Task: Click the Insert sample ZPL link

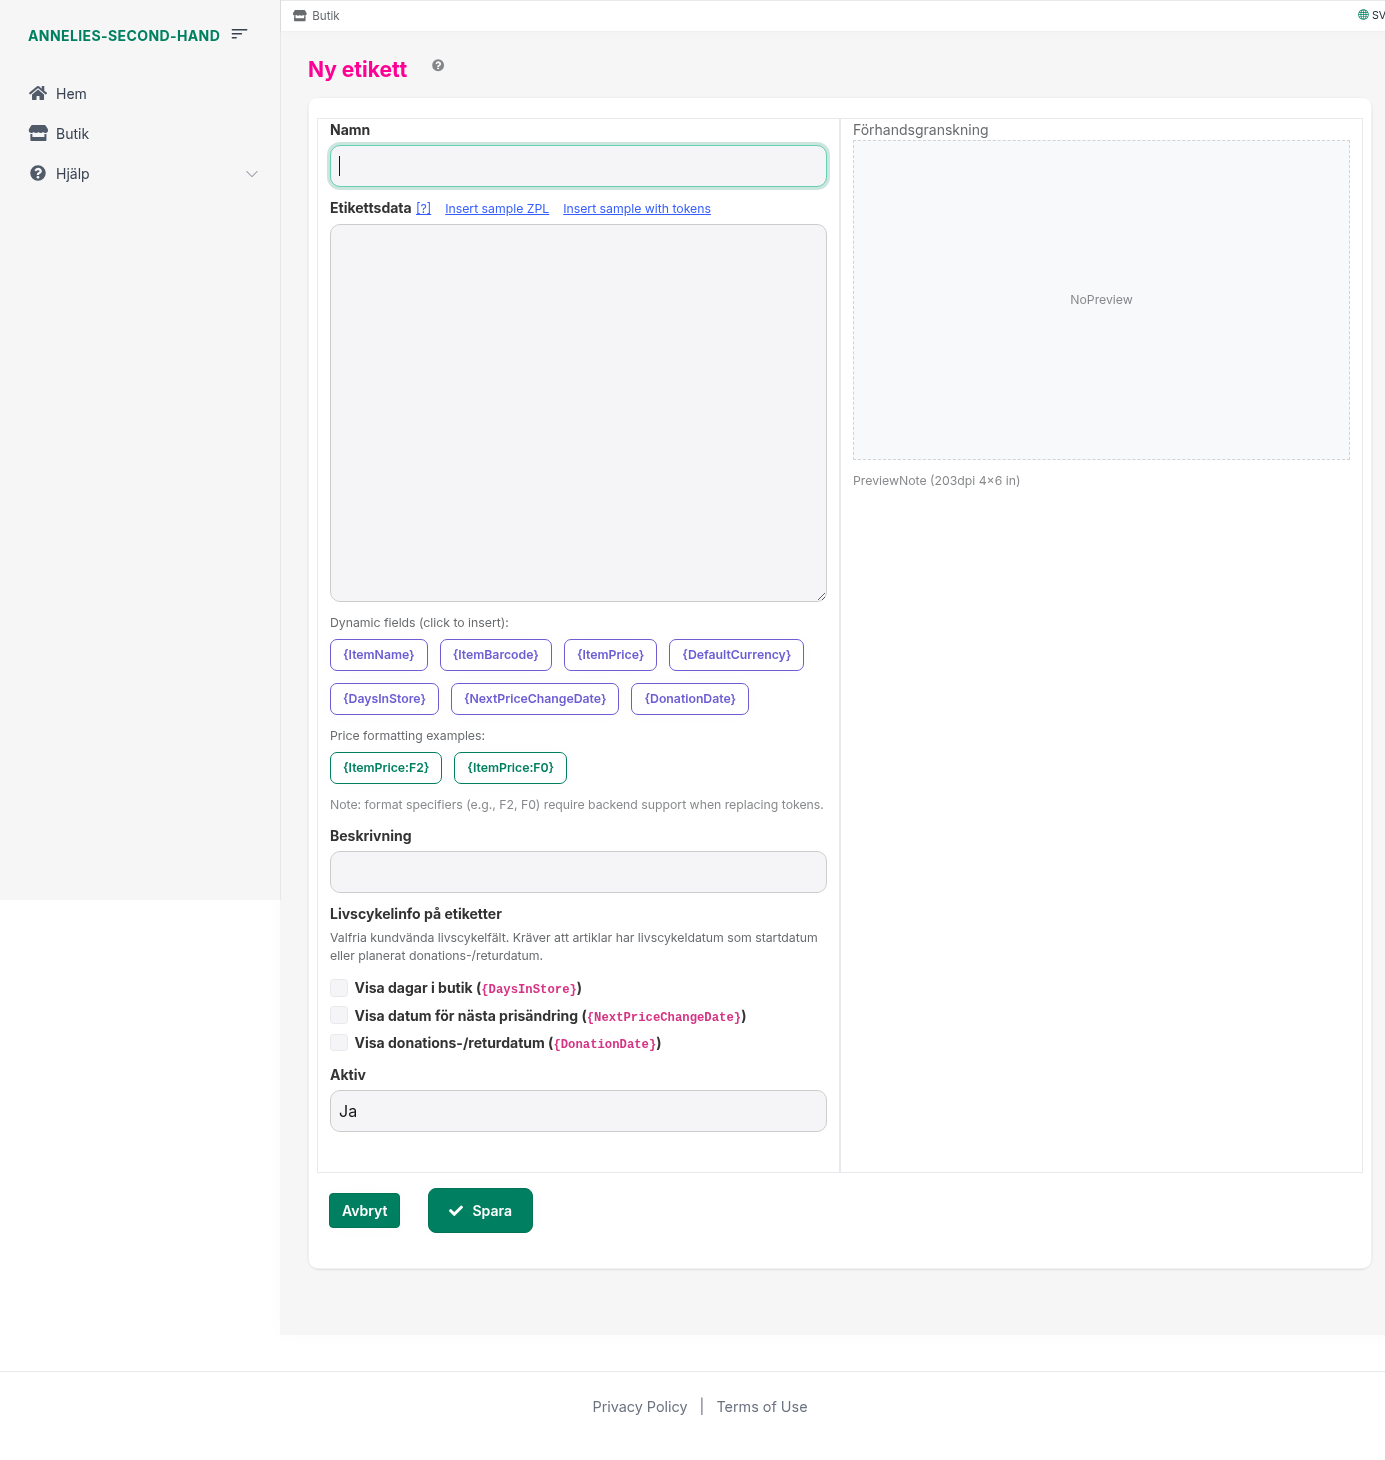Action: [496, 208]
